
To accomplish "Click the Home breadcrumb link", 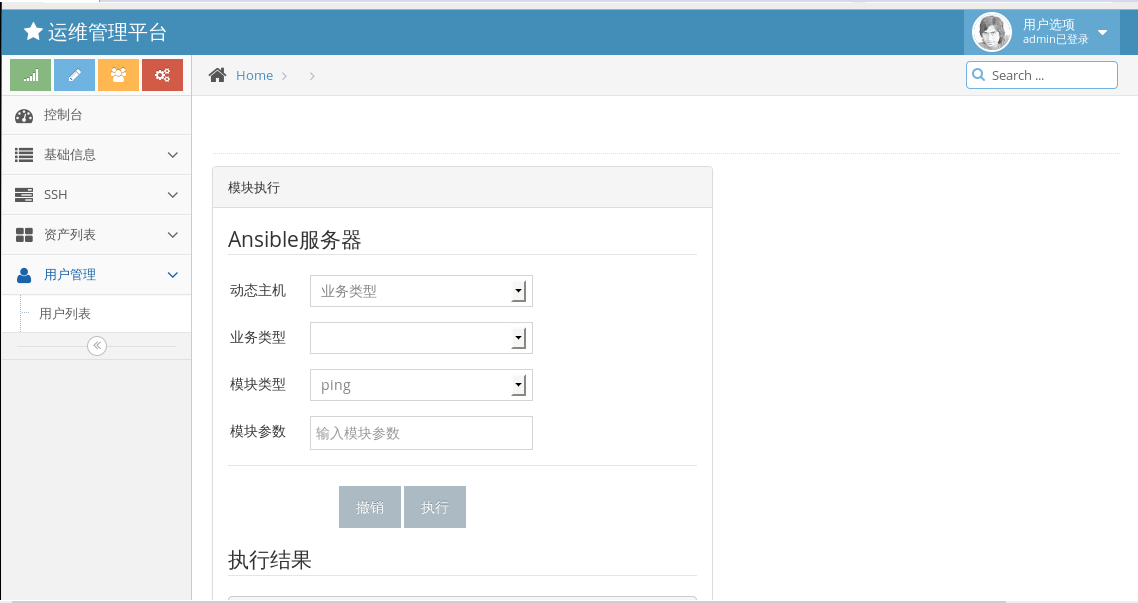I will pyautogui.click(x=254, y=75).
